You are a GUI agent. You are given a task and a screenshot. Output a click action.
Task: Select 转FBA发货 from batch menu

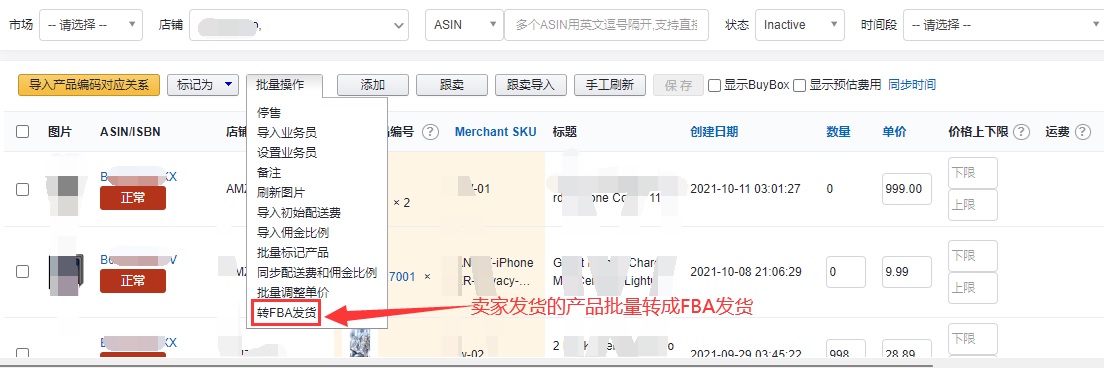coord(287,312)
